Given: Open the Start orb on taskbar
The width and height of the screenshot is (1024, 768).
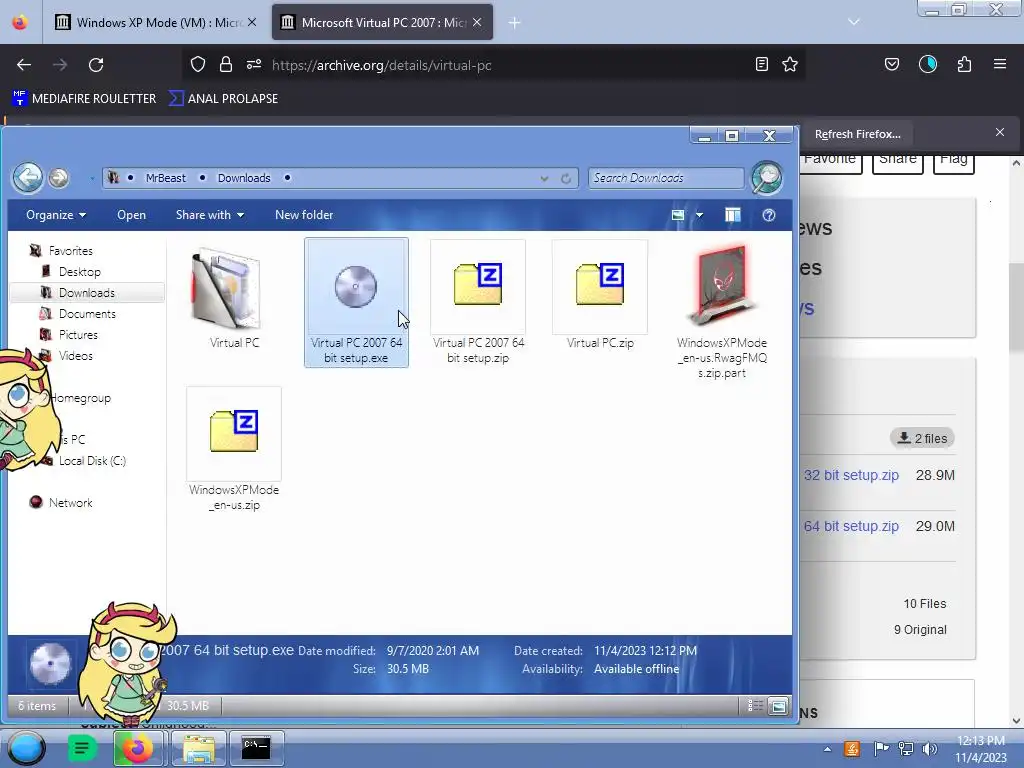Looking at the screenshot, I should click(27, 749).
